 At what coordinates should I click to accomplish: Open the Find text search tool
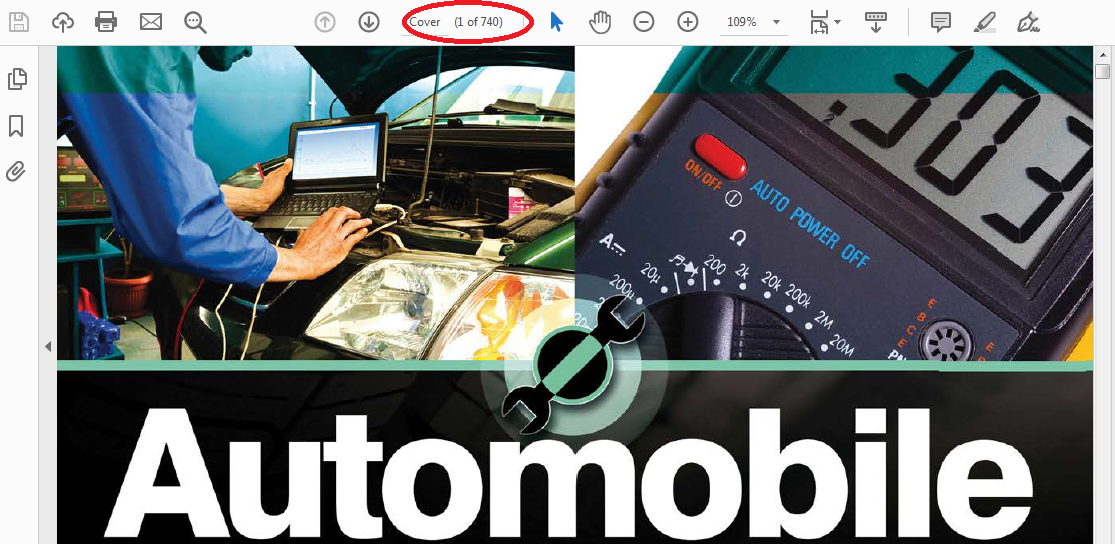pos(195,22)
